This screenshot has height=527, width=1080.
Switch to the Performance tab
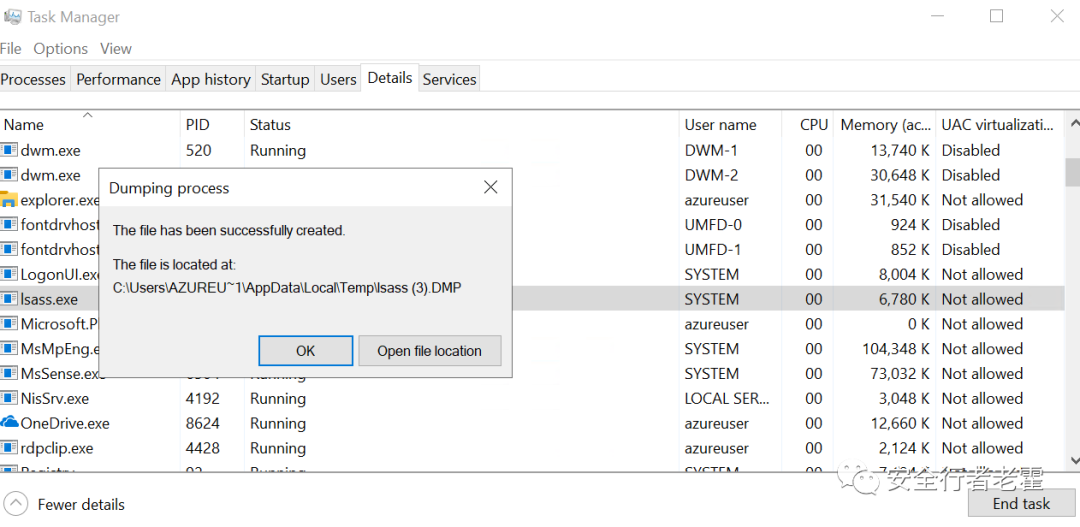click(x=118, y=79)
